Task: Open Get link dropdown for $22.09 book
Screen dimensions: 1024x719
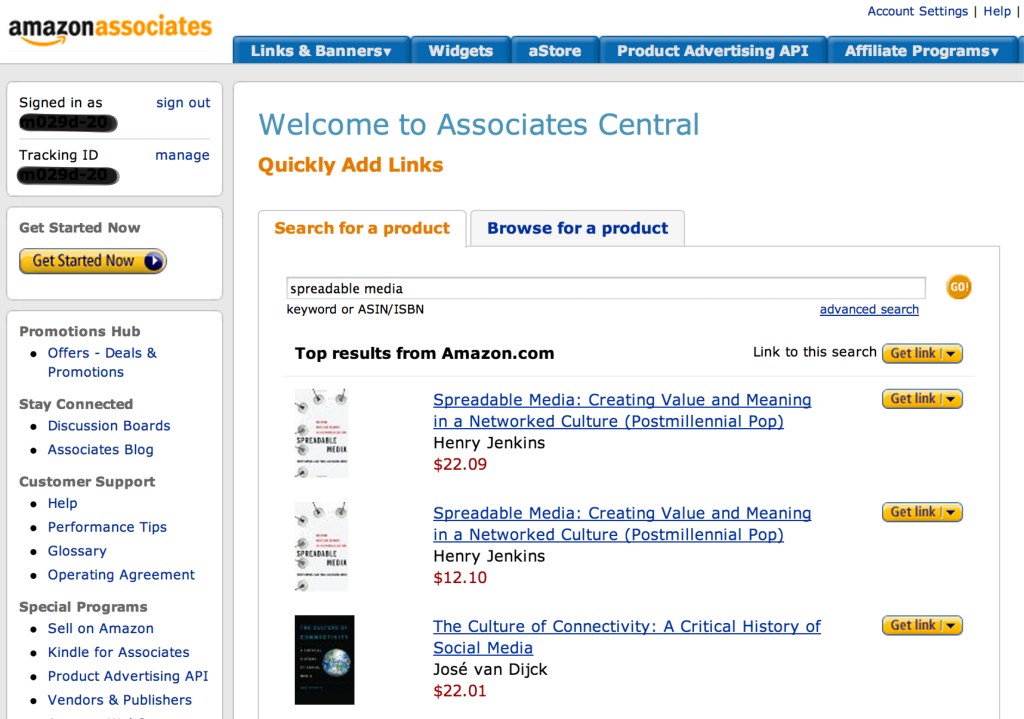Action: point(922,399)
